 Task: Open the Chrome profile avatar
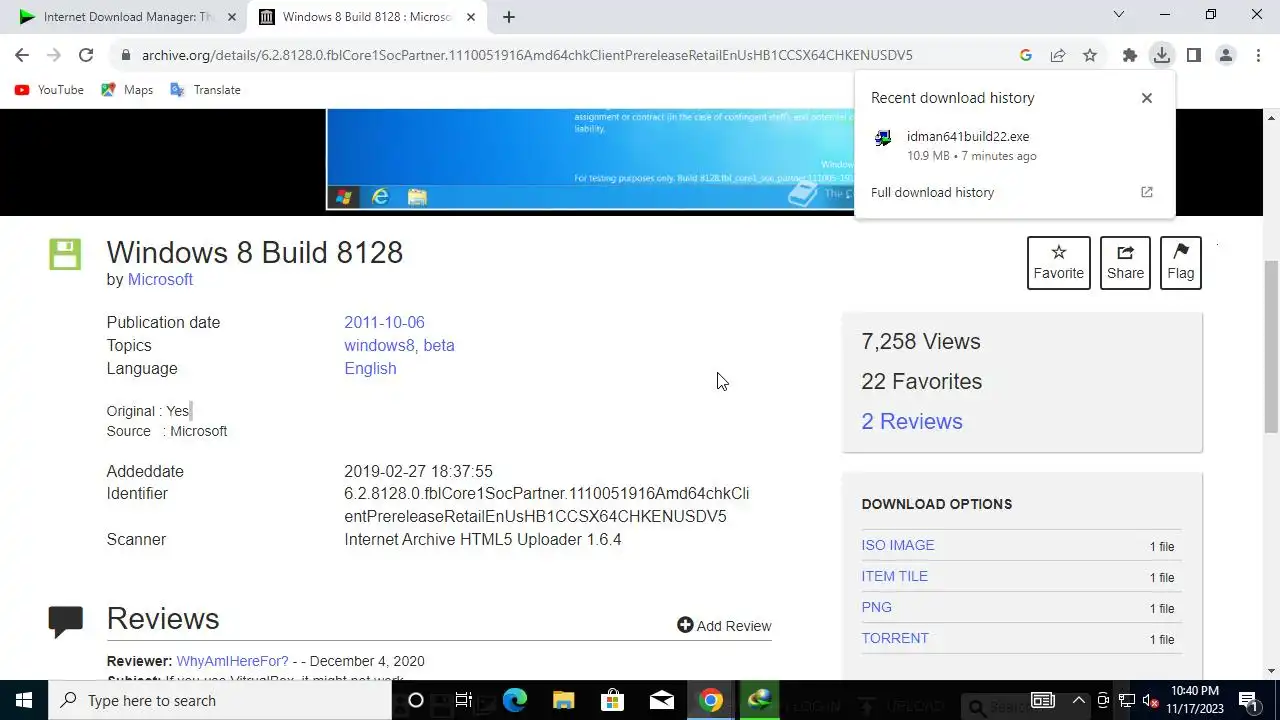[1226, 55]
